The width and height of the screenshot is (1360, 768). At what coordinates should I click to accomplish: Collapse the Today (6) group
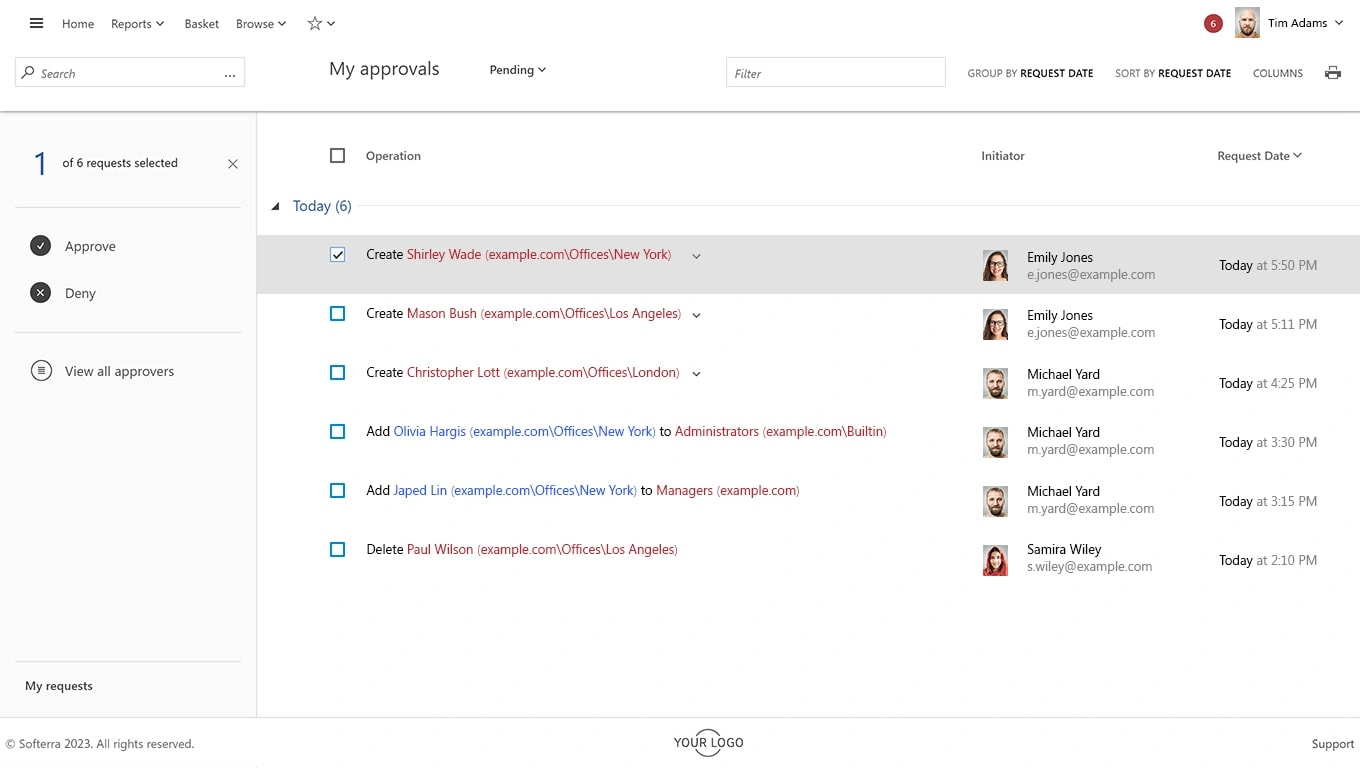click(276, 206)
